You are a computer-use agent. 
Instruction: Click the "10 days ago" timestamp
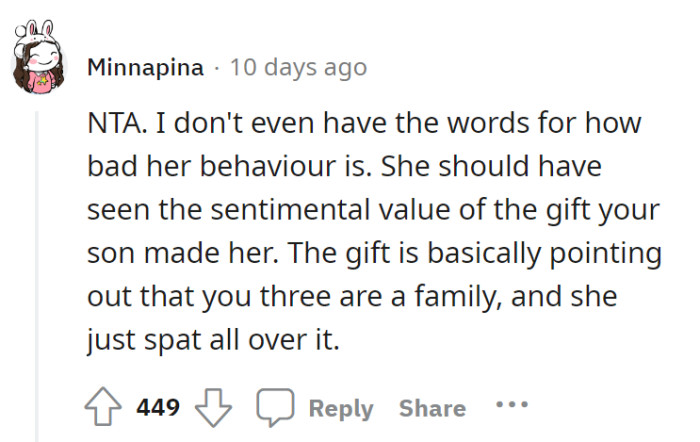point(298,68)
